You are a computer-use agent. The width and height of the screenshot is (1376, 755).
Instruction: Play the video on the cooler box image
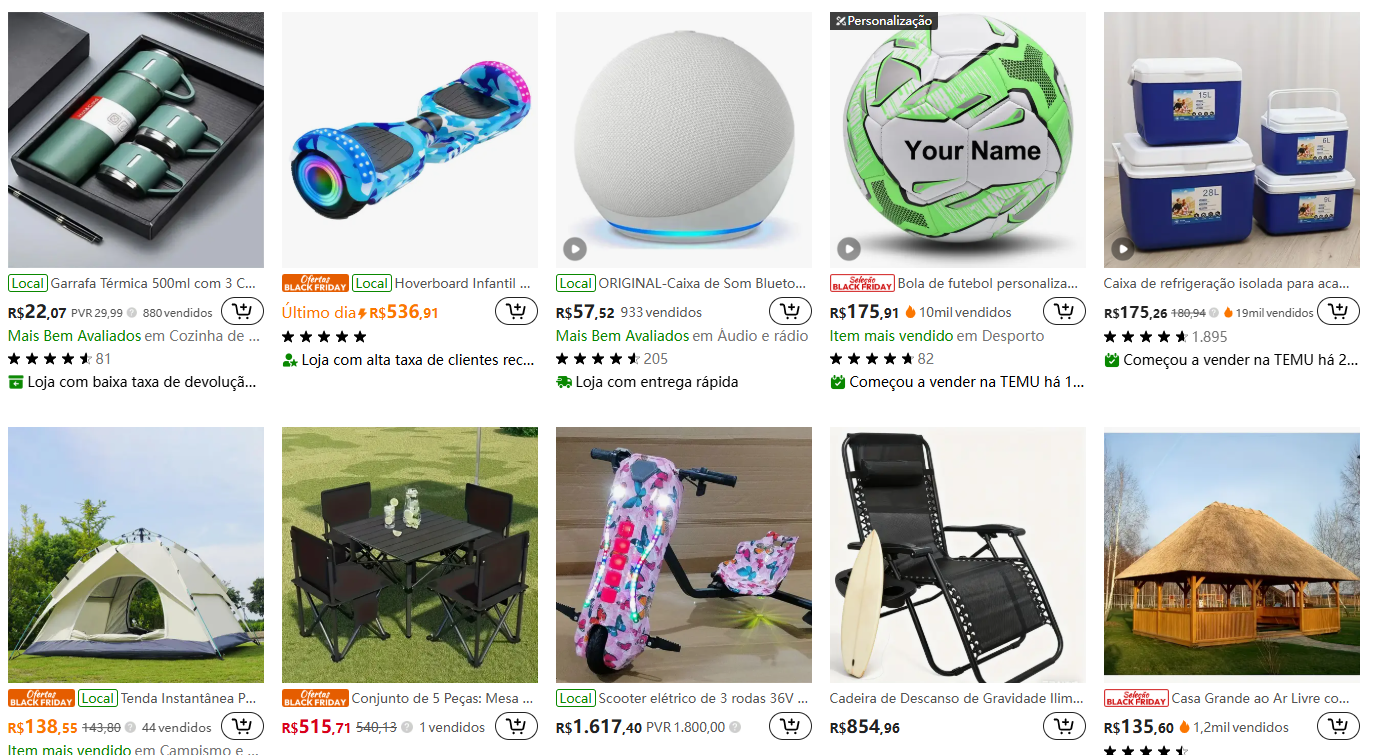(x=1123, y=249)
